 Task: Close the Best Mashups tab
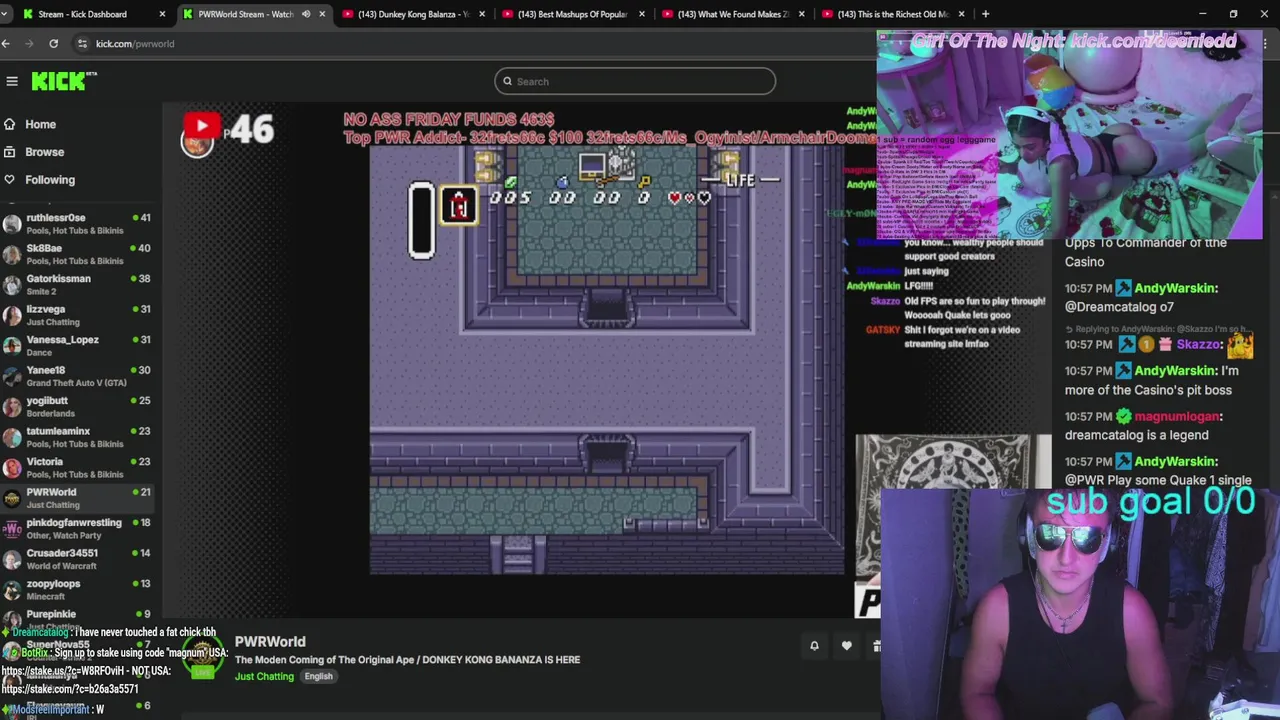point(642,14)
